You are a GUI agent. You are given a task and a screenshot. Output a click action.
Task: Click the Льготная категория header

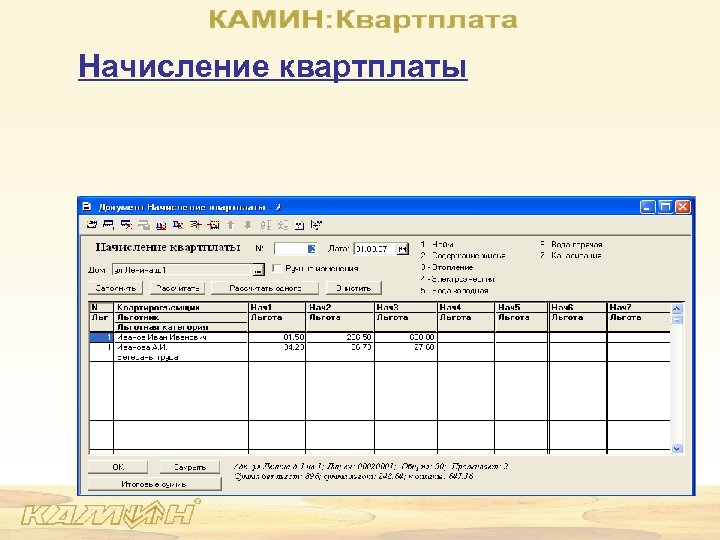[181, 327]
